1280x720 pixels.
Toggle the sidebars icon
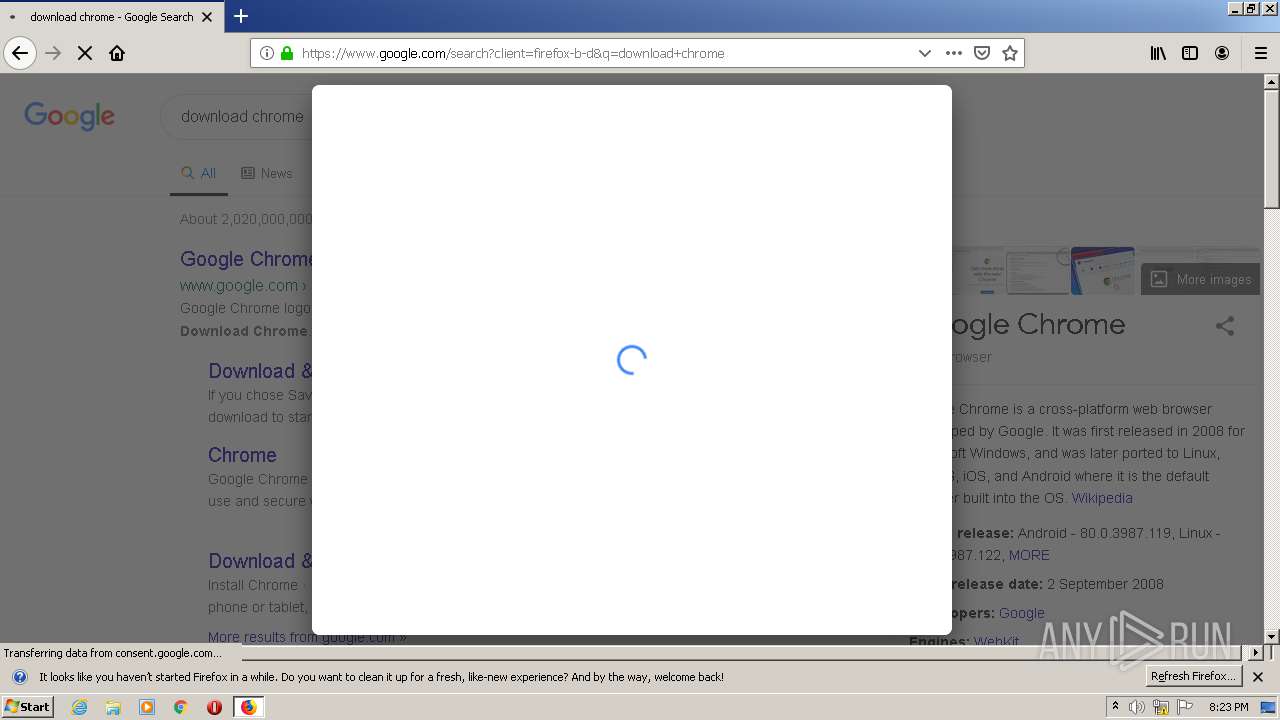(x=1190, y=53)
